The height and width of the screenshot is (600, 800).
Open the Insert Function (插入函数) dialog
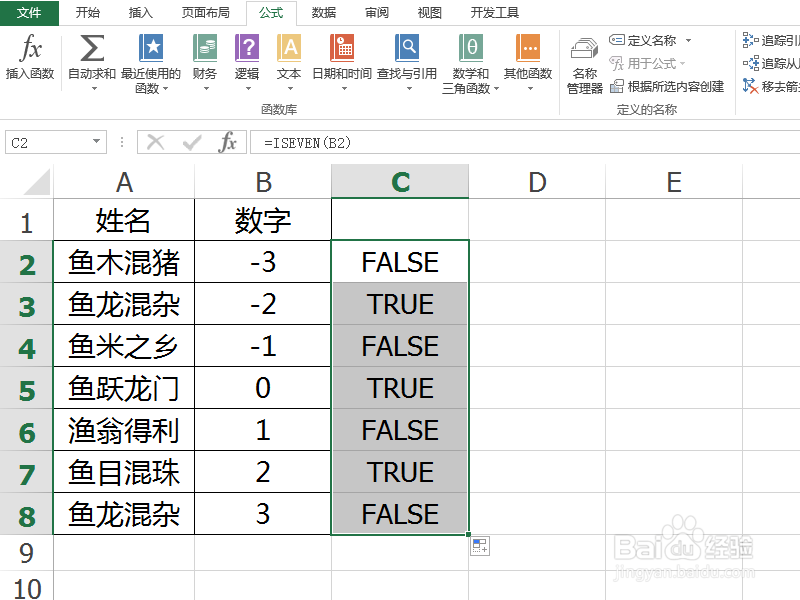(30, 56)
